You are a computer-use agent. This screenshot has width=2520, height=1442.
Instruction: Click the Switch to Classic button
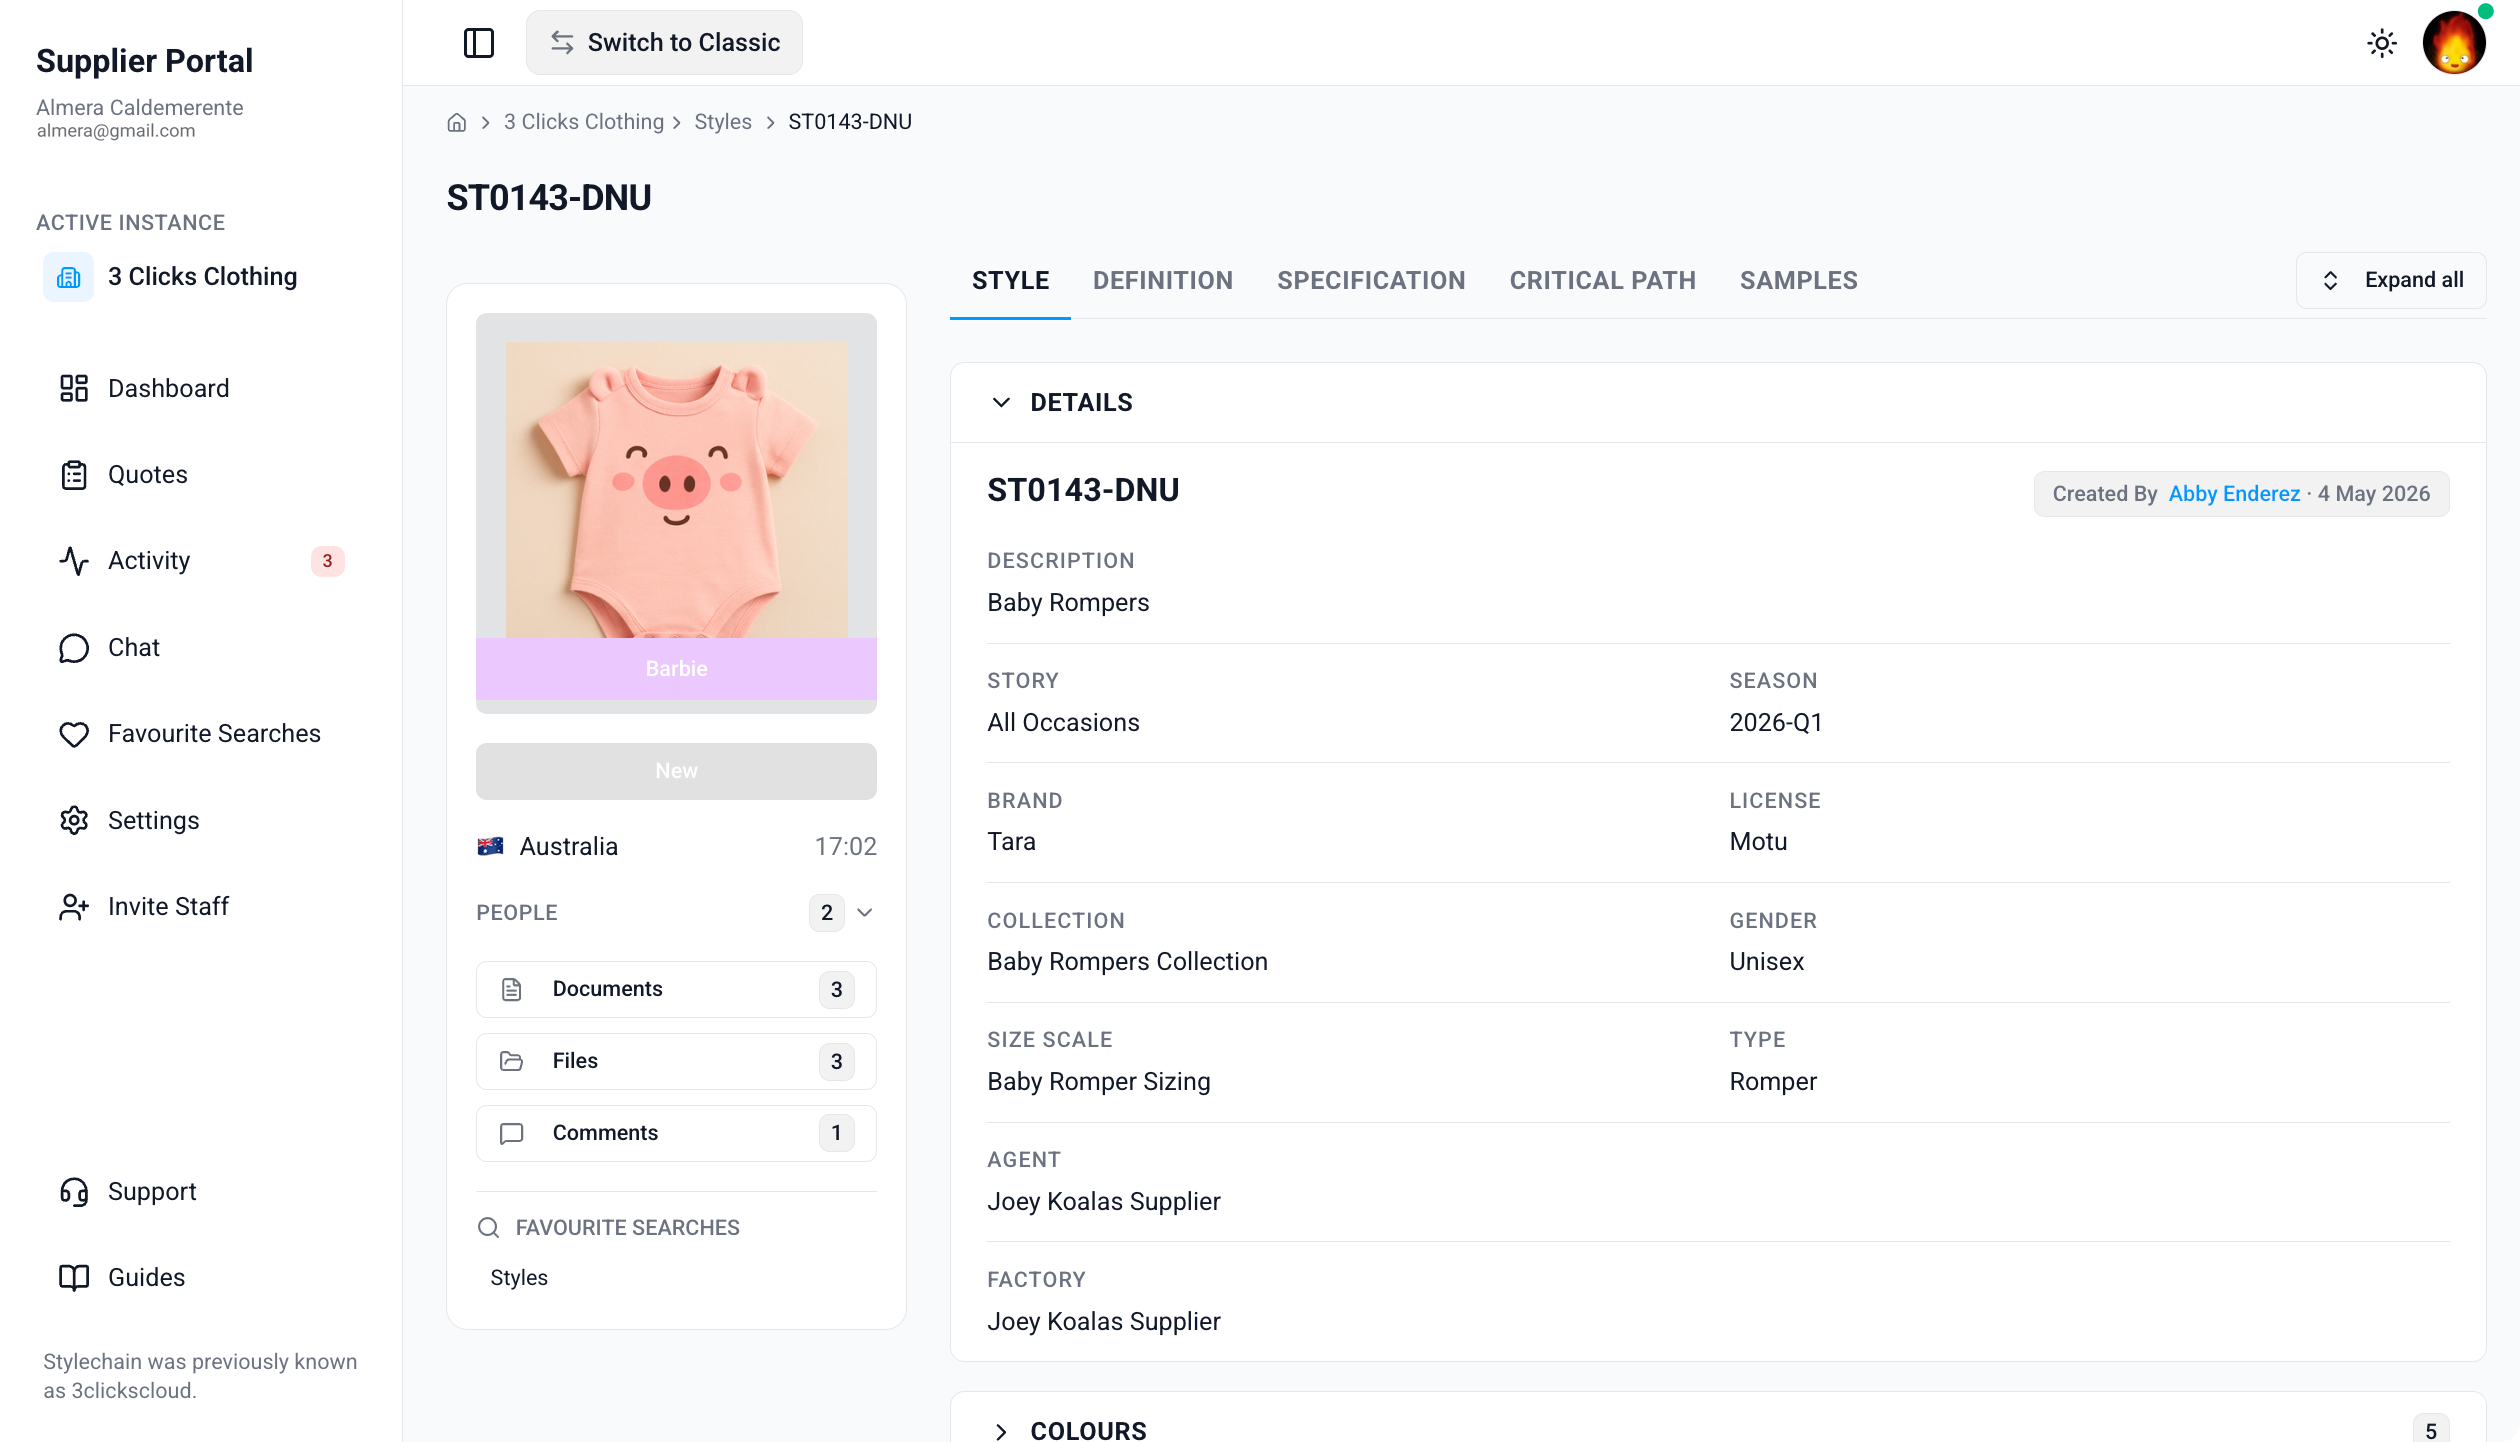tap(664, 43)
